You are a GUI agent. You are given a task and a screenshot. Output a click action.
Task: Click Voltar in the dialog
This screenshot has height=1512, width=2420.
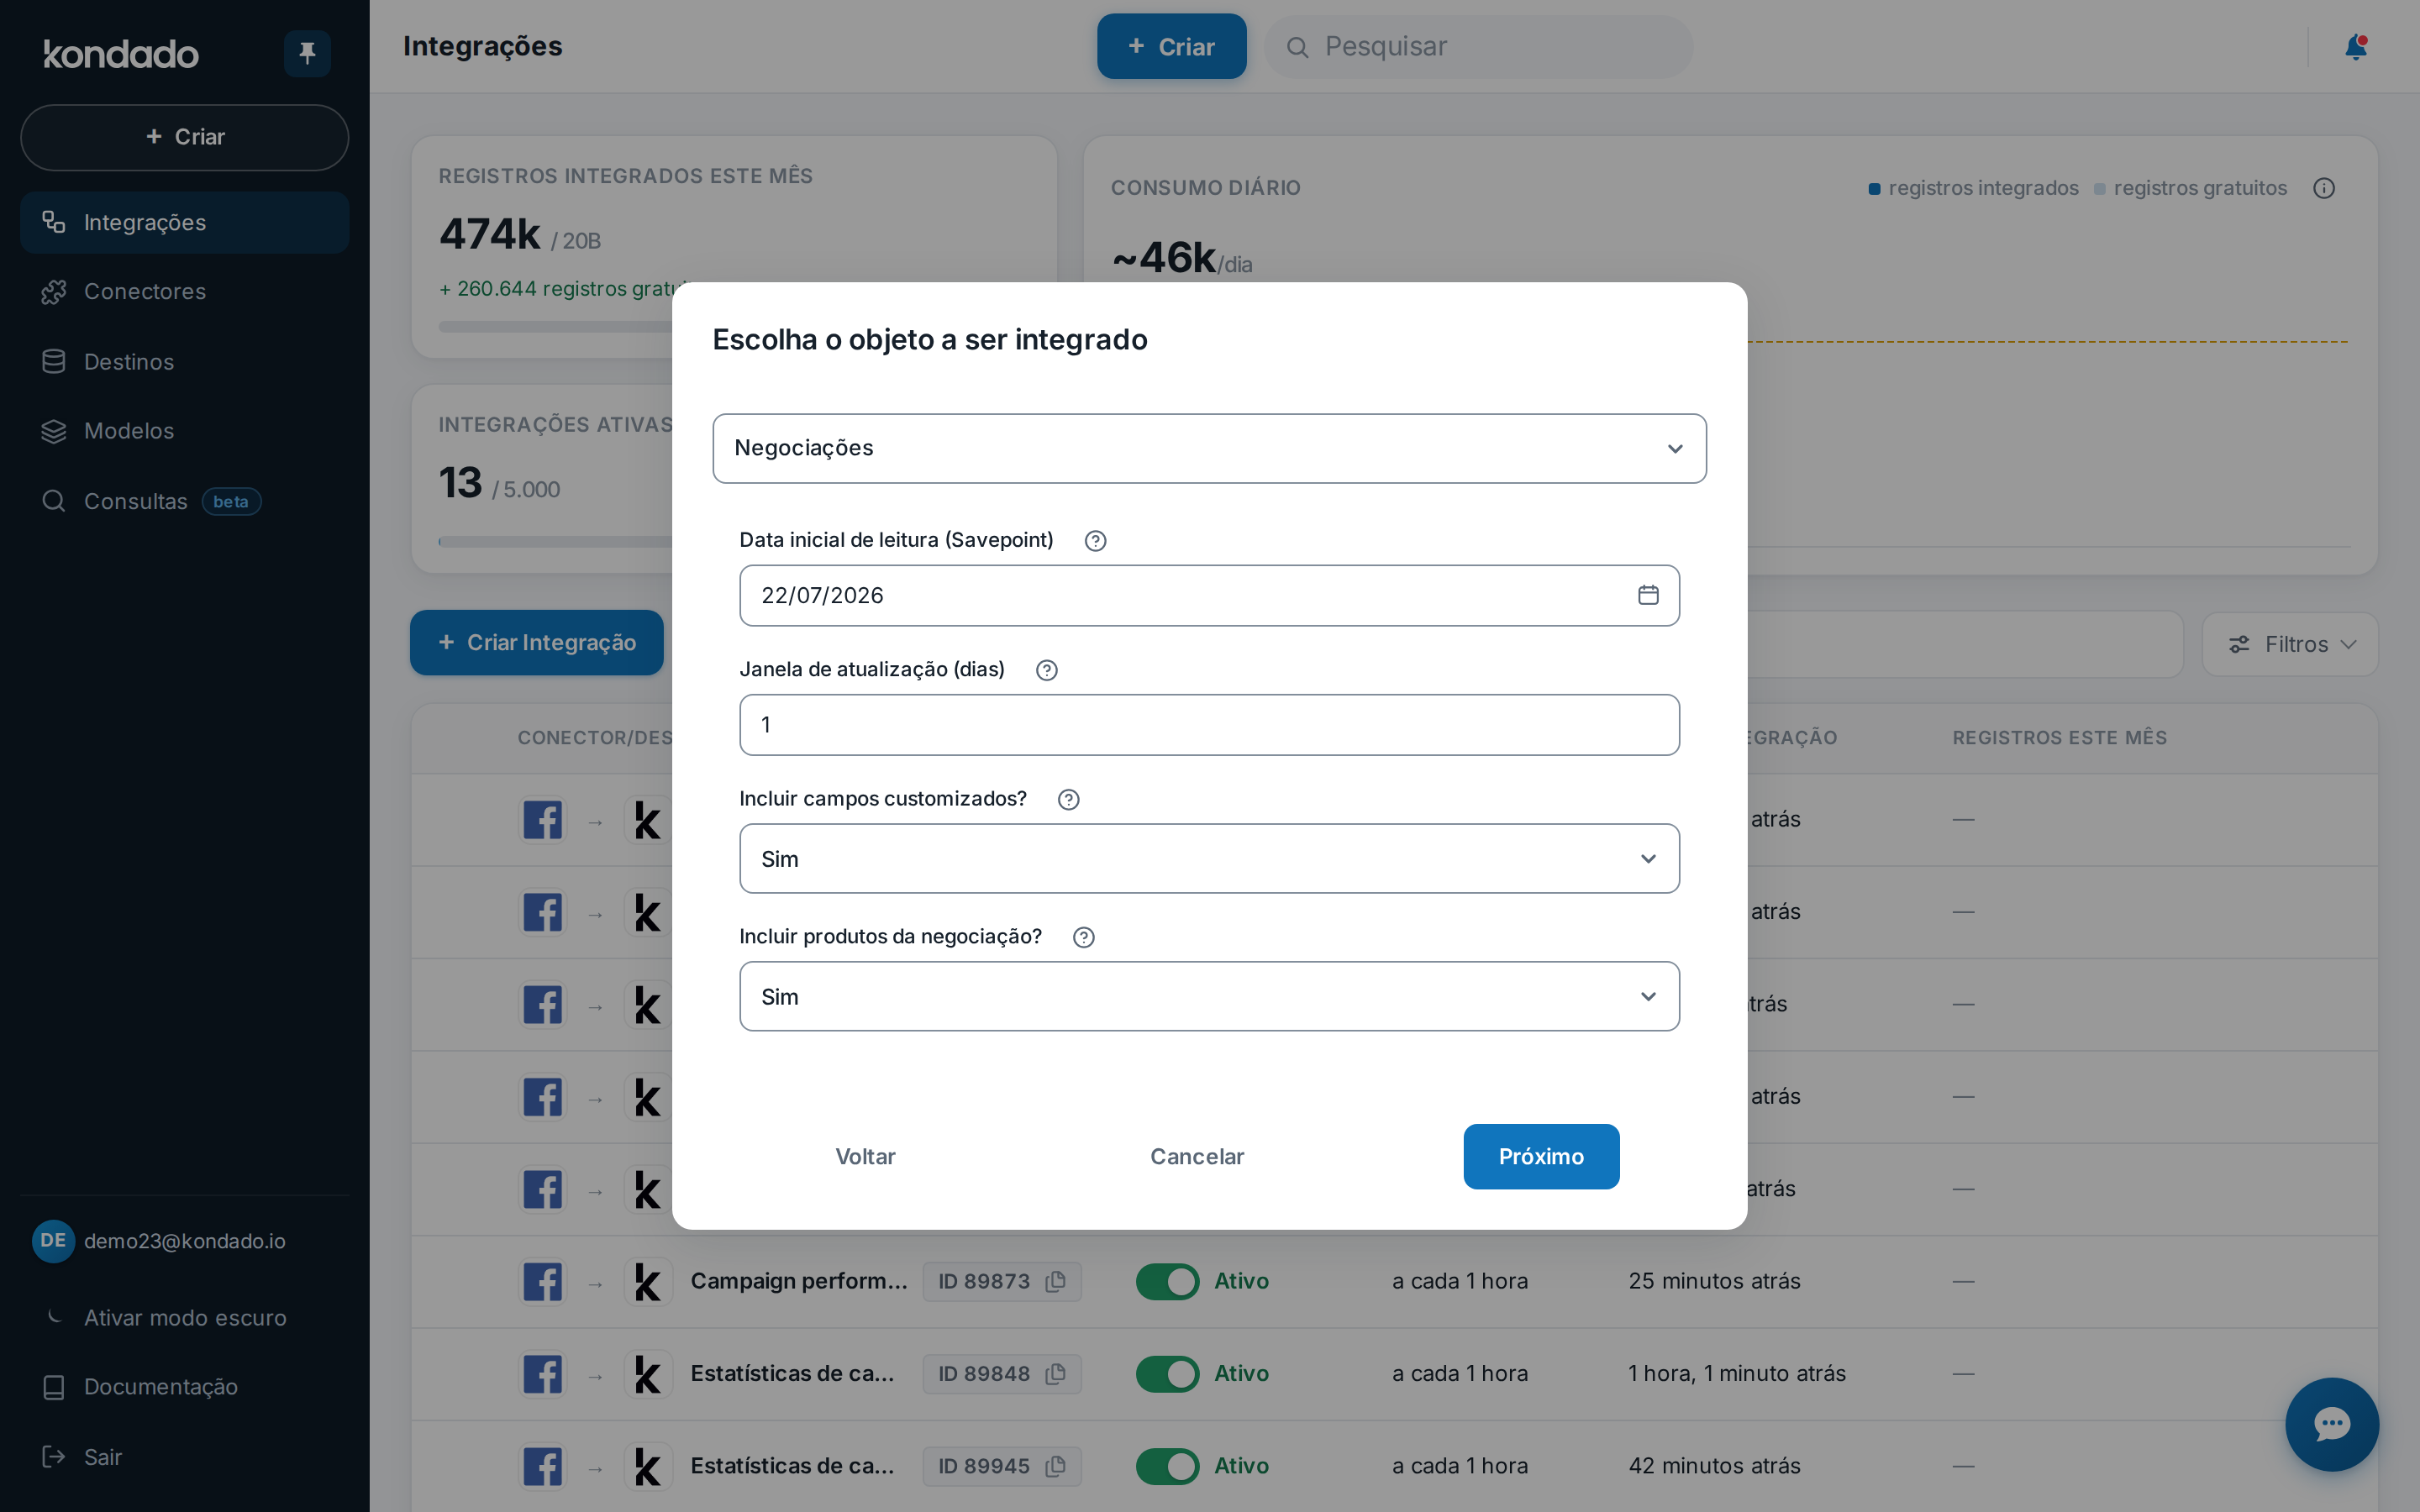coord(865,1157)
